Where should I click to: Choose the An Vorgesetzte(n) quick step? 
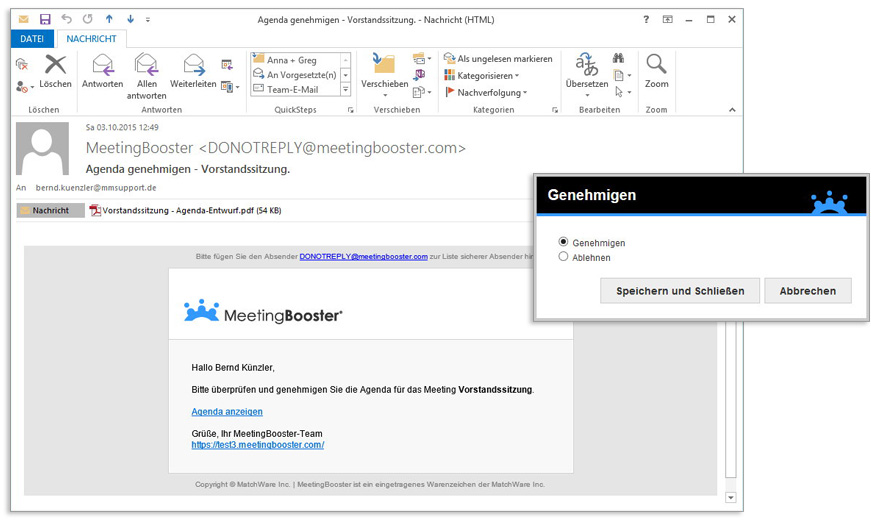pos(294,74)
